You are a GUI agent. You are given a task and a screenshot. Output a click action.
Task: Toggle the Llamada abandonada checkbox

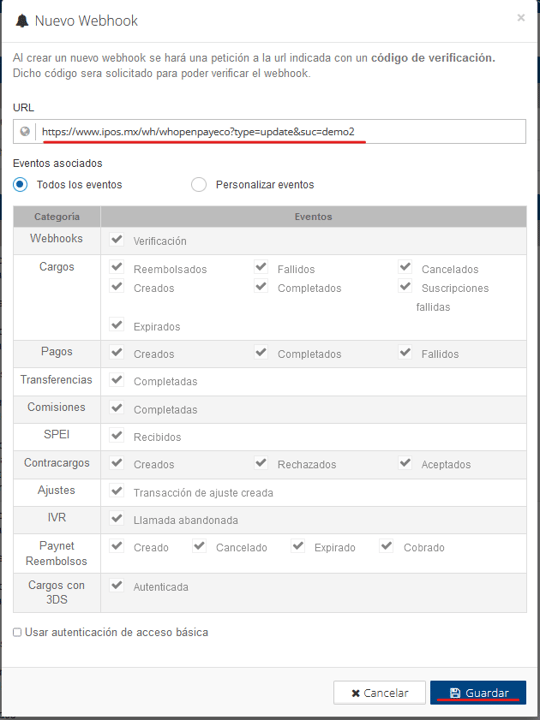(117, 518)
